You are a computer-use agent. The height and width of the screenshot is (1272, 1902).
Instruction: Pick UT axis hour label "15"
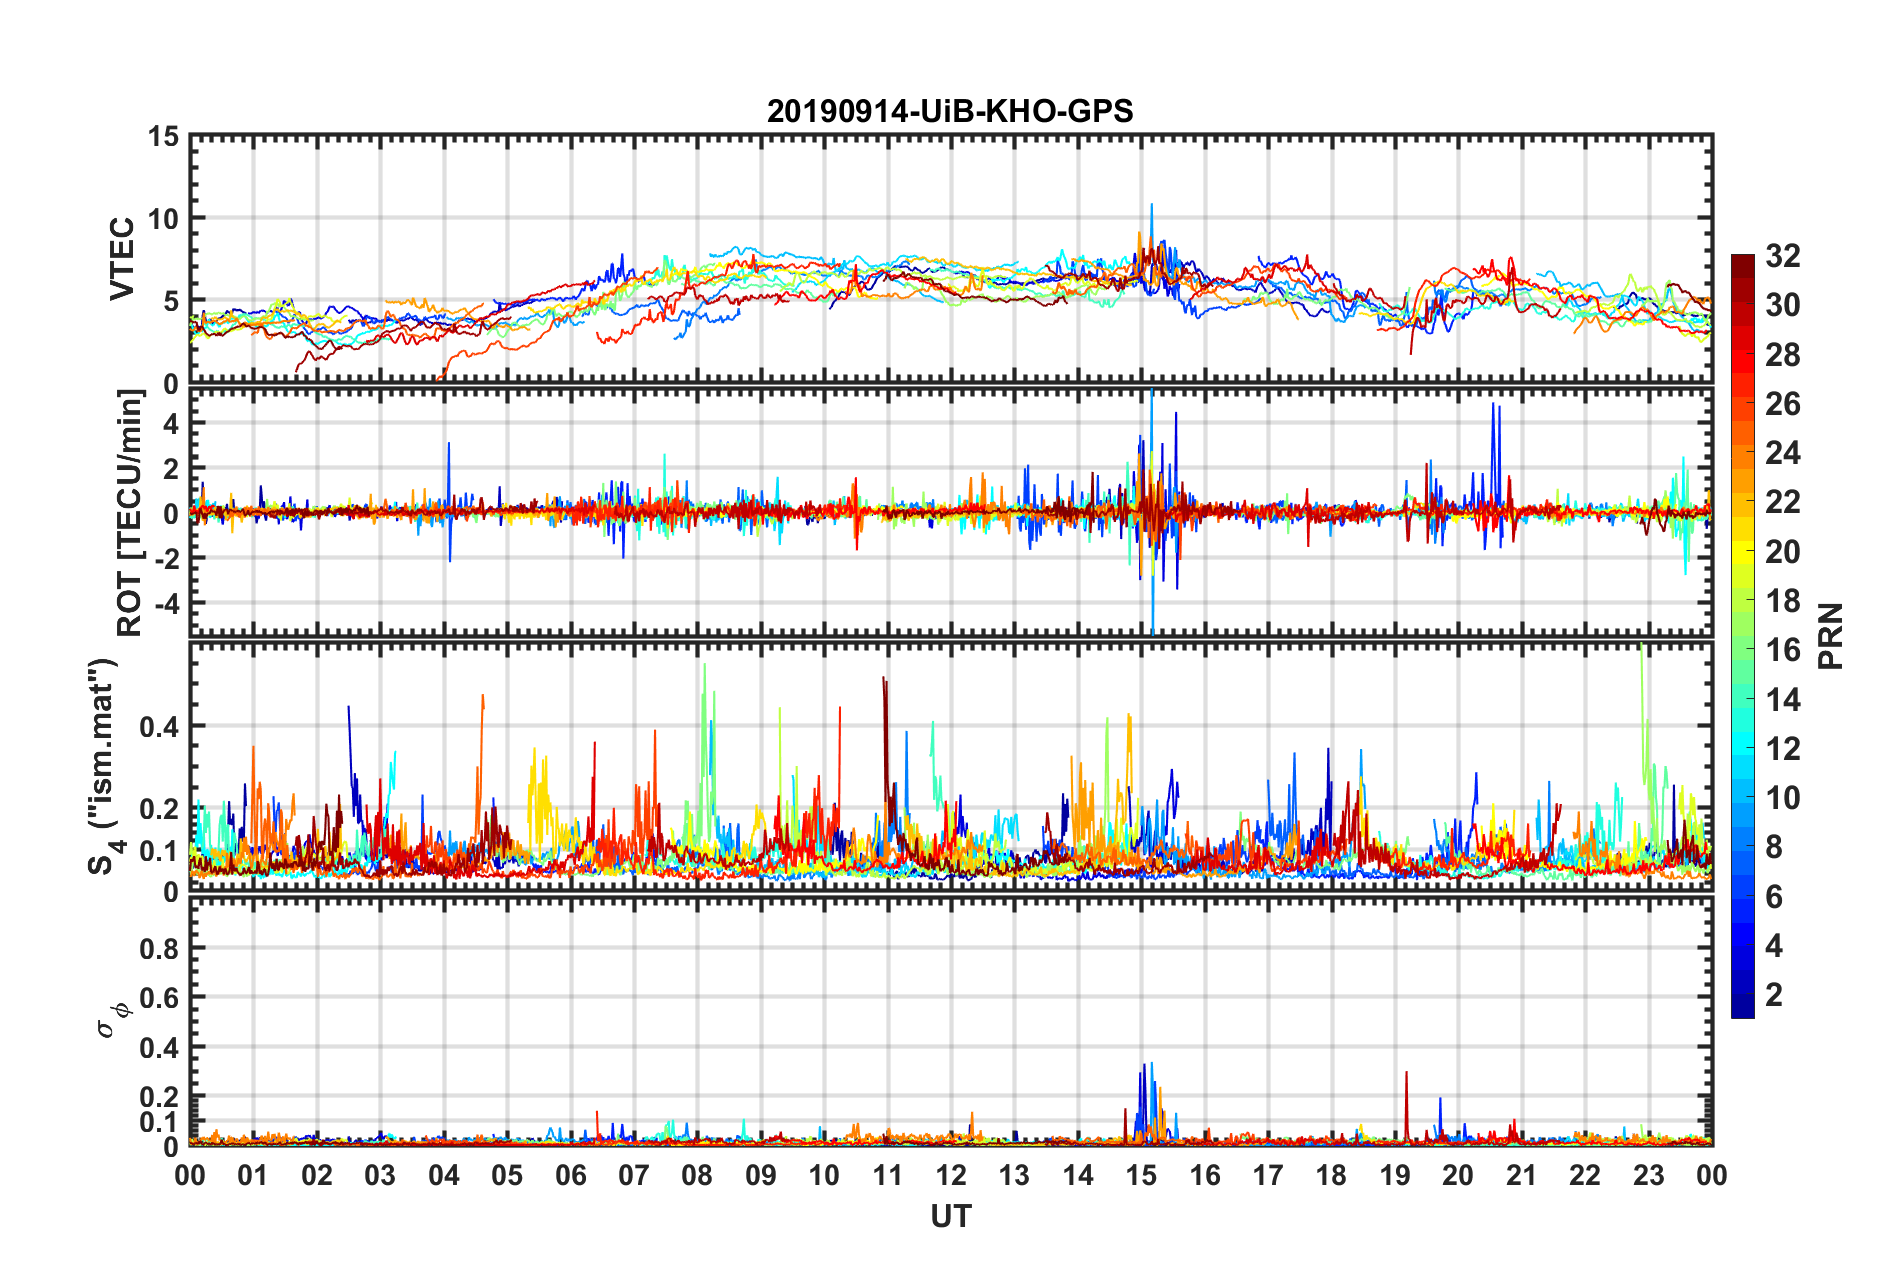pos(1141,1175)
